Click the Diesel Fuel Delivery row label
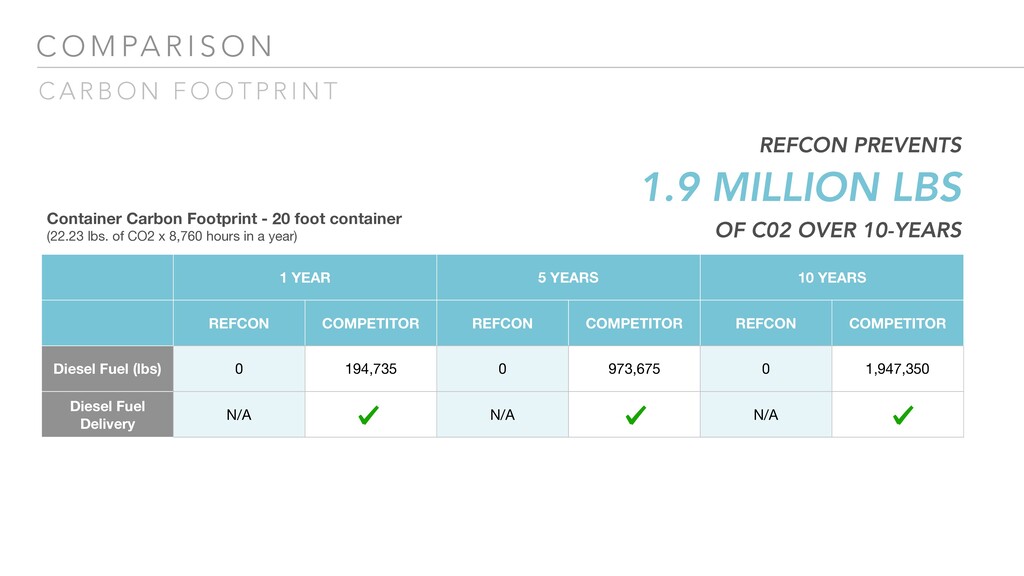 tap(107, 415)
